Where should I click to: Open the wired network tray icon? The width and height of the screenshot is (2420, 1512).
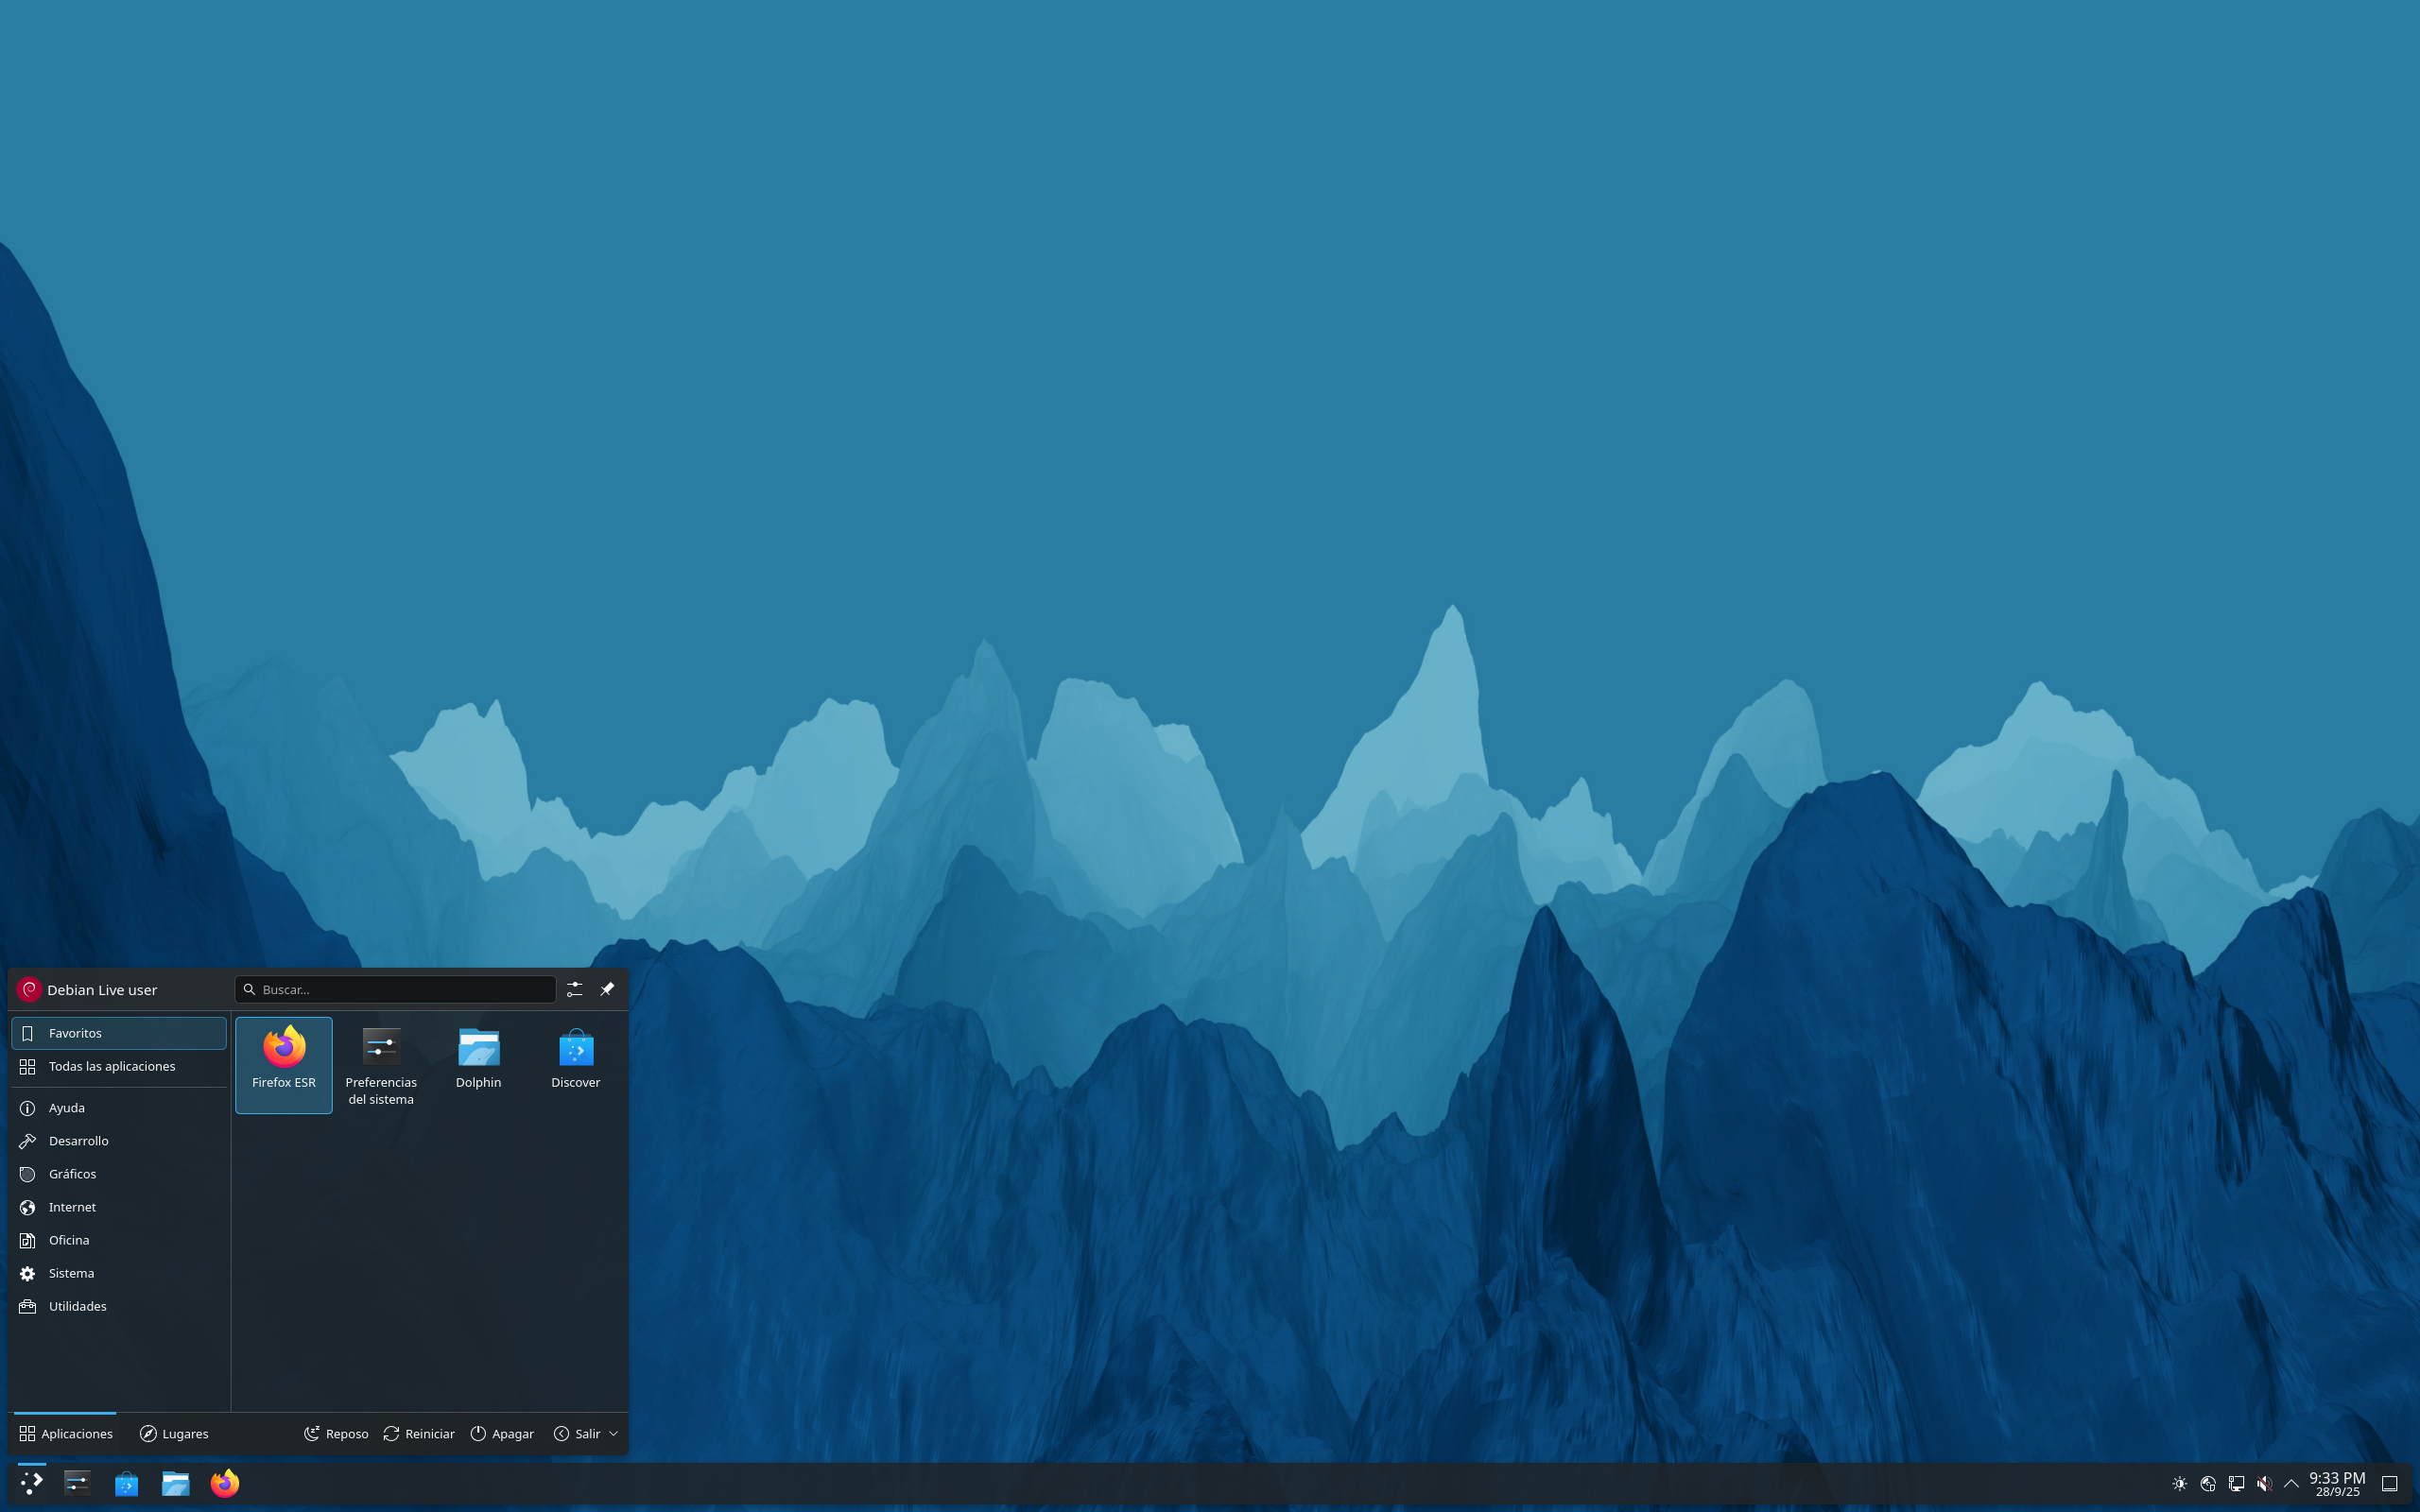[x=2236, y=1483]
